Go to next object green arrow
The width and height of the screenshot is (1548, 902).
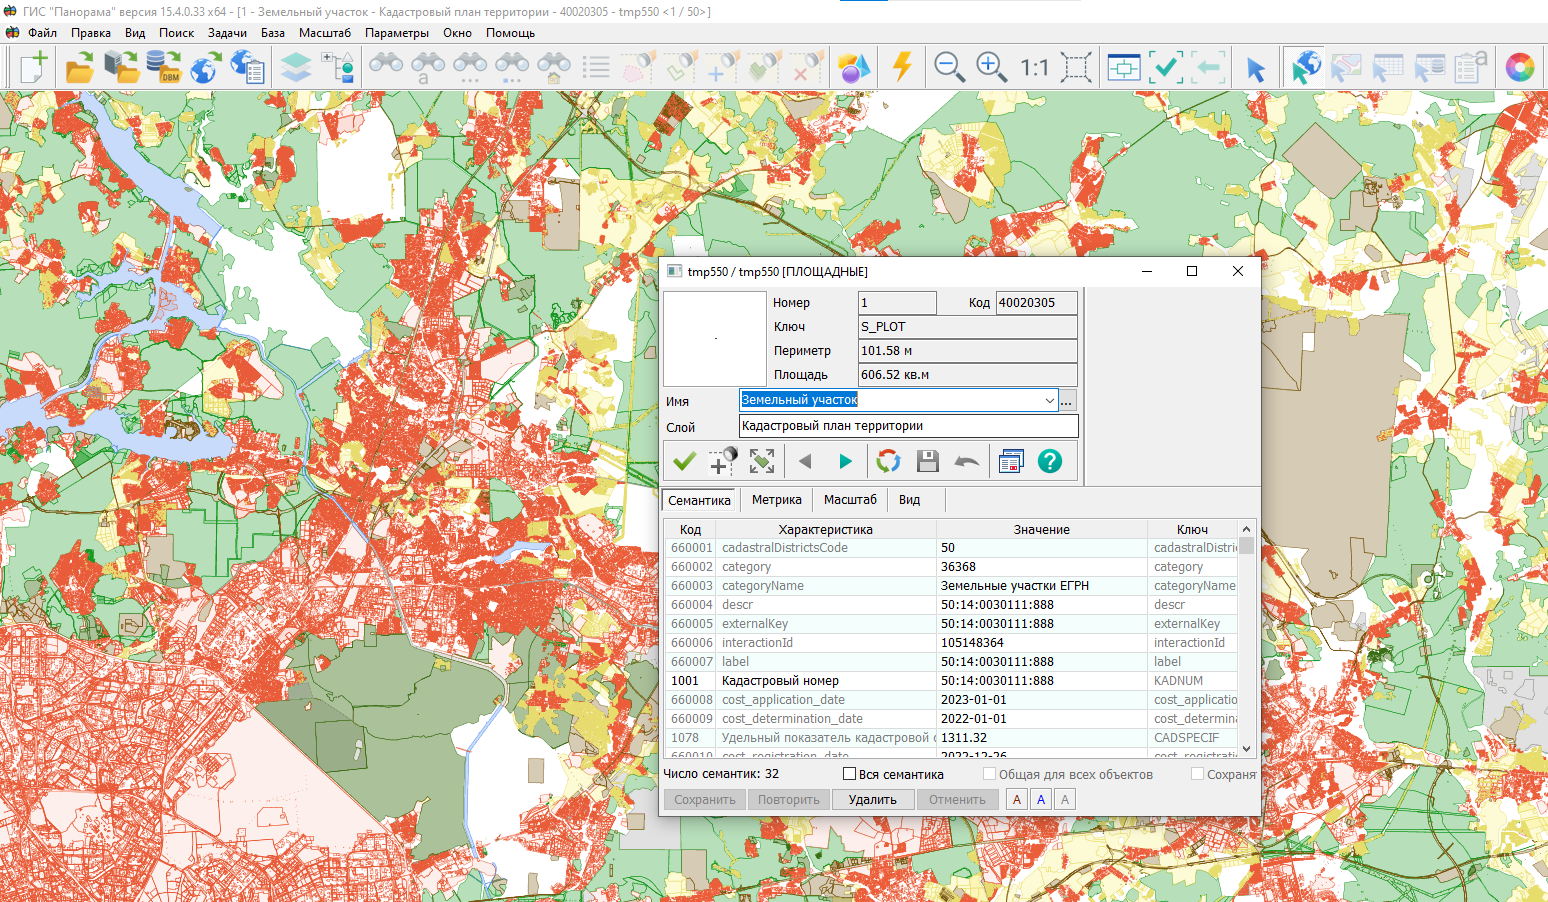click(845, 461)
